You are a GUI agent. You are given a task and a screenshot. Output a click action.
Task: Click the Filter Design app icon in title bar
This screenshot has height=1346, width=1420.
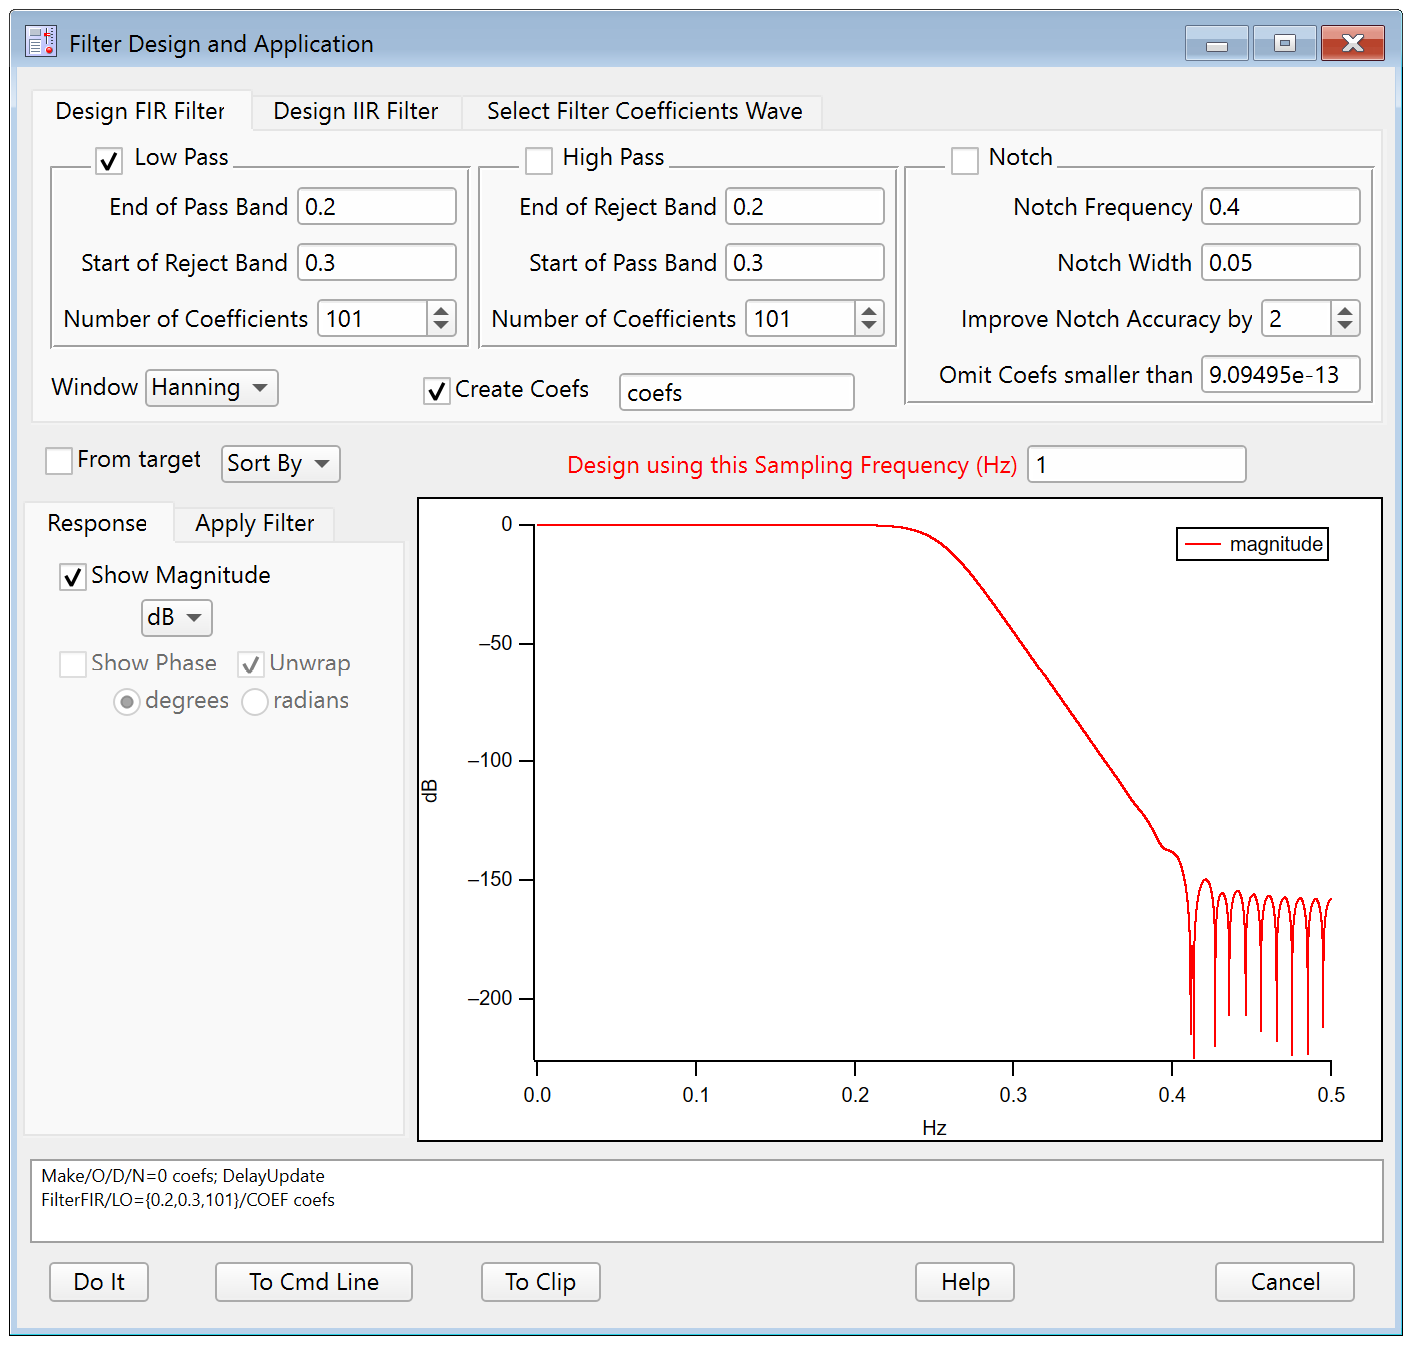coord(41,42)
